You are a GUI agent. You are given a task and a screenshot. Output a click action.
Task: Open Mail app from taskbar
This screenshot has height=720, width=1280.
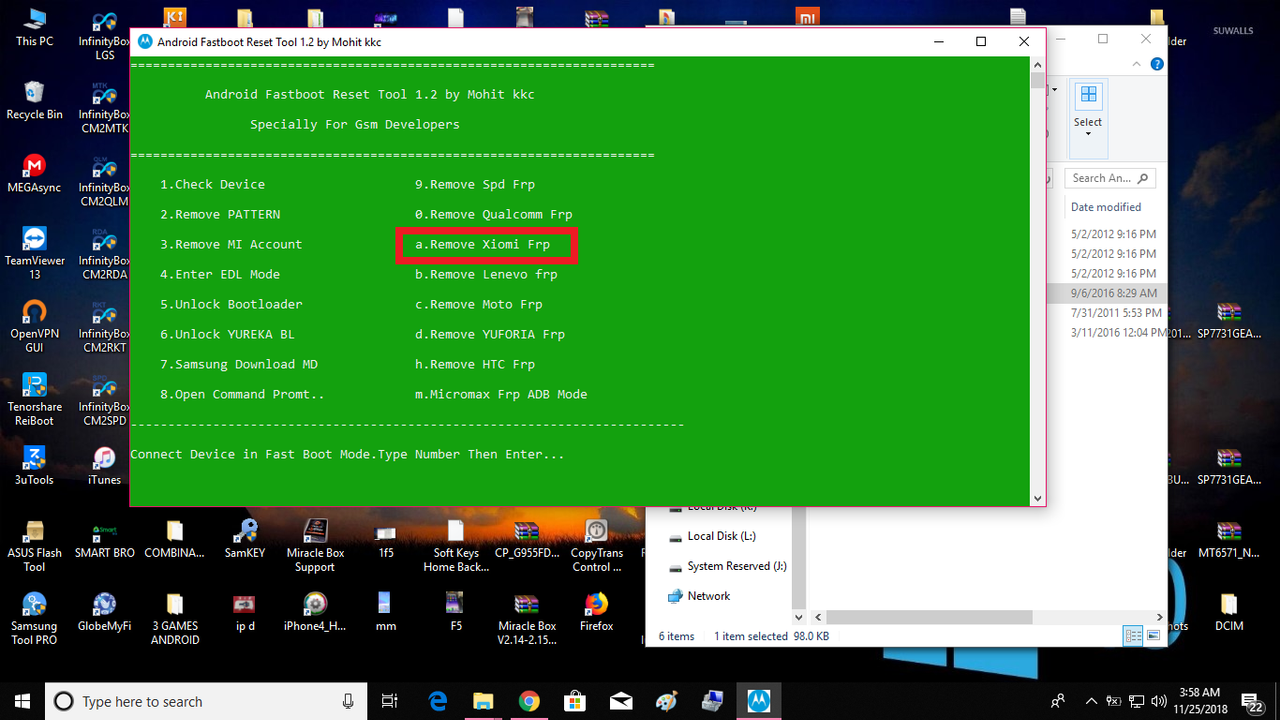[621, 701]
